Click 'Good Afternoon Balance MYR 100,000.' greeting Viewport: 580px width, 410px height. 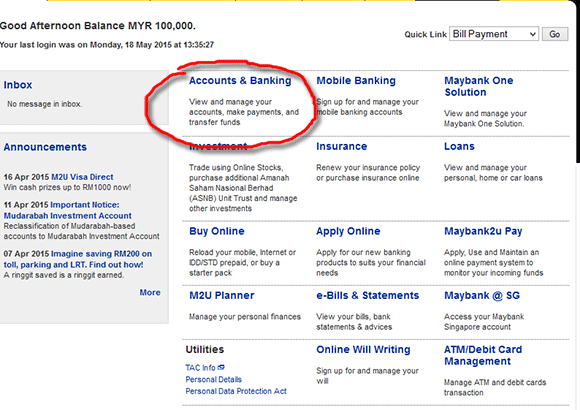pyautogui.click(x=98, y=26)
